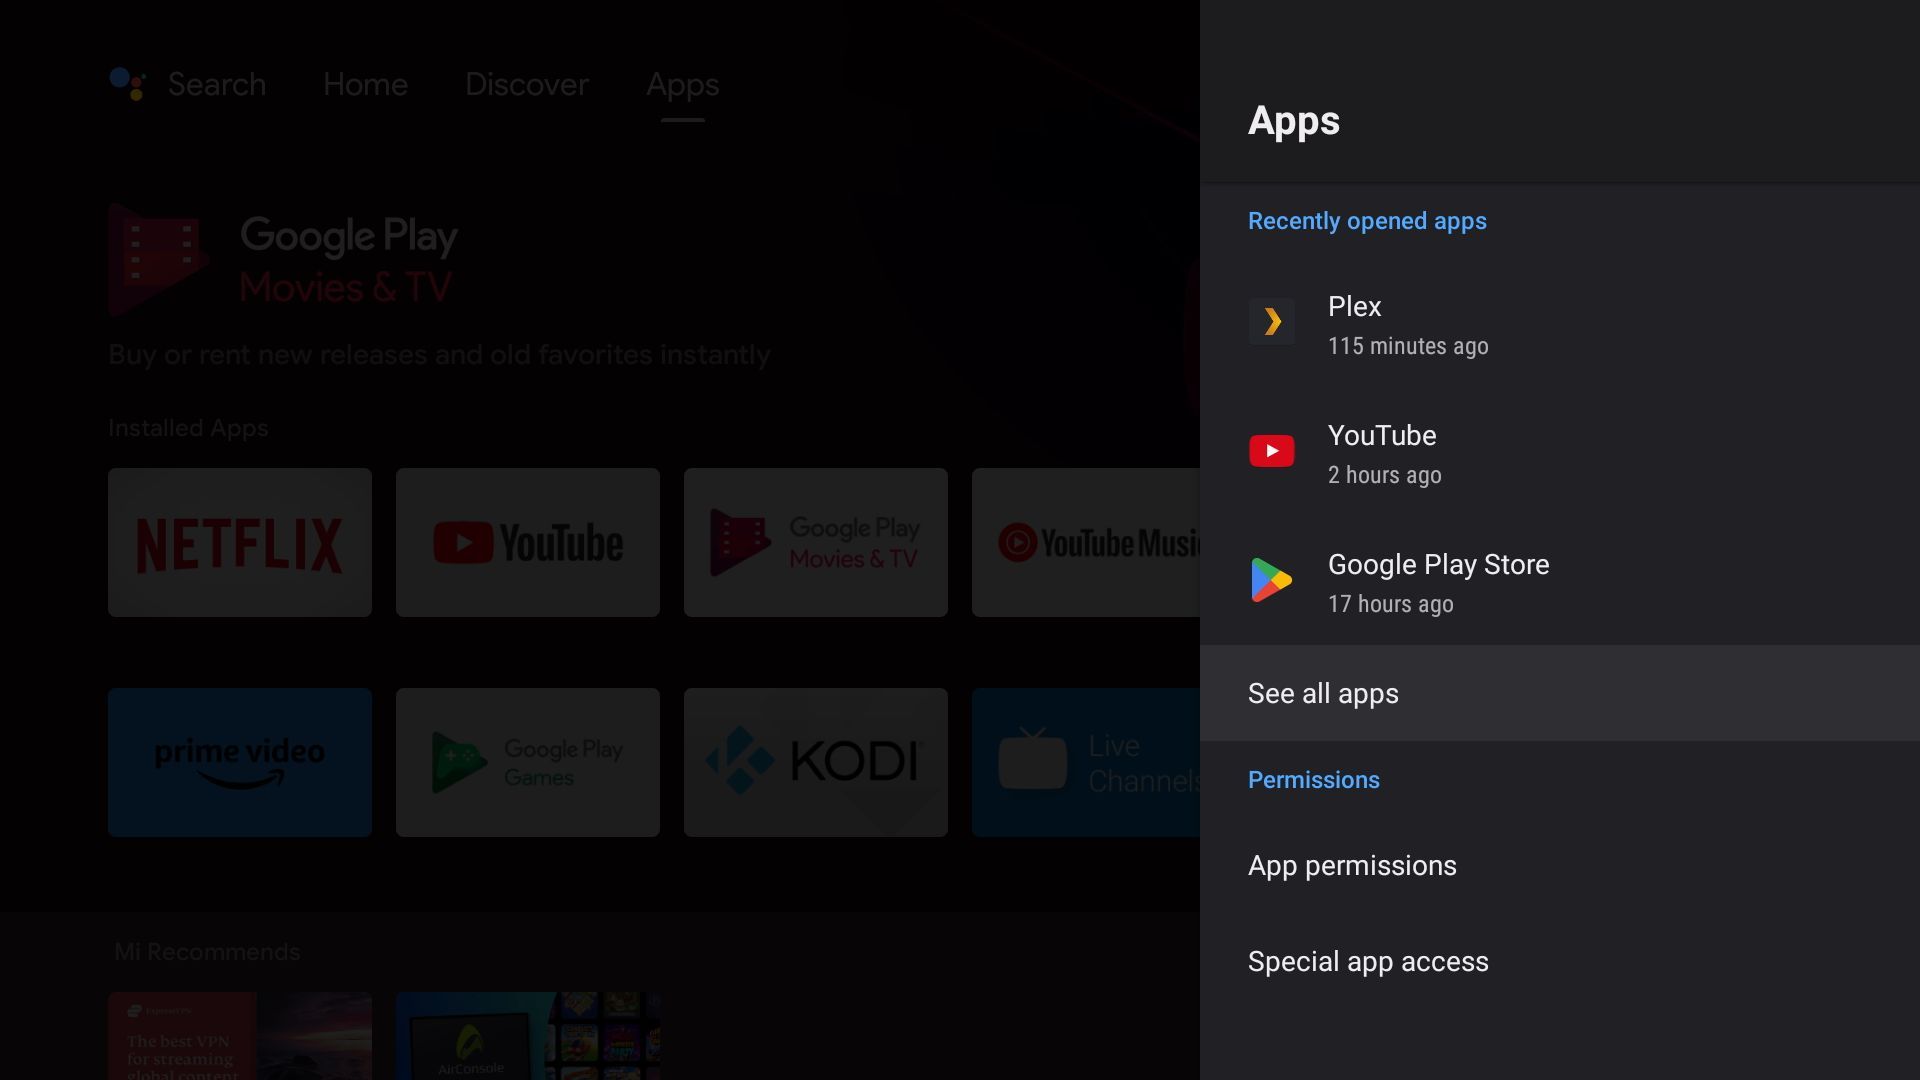Click the Google Assistant search icon
The height and width of the screenshot is (1080, 1920).
click(x=127, y=82)
